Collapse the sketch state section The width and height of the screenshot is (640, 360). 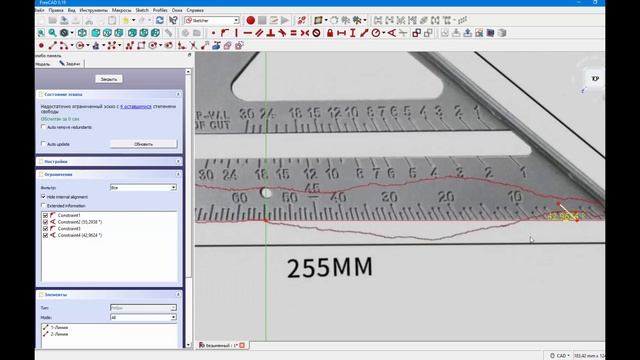(178, 94)
